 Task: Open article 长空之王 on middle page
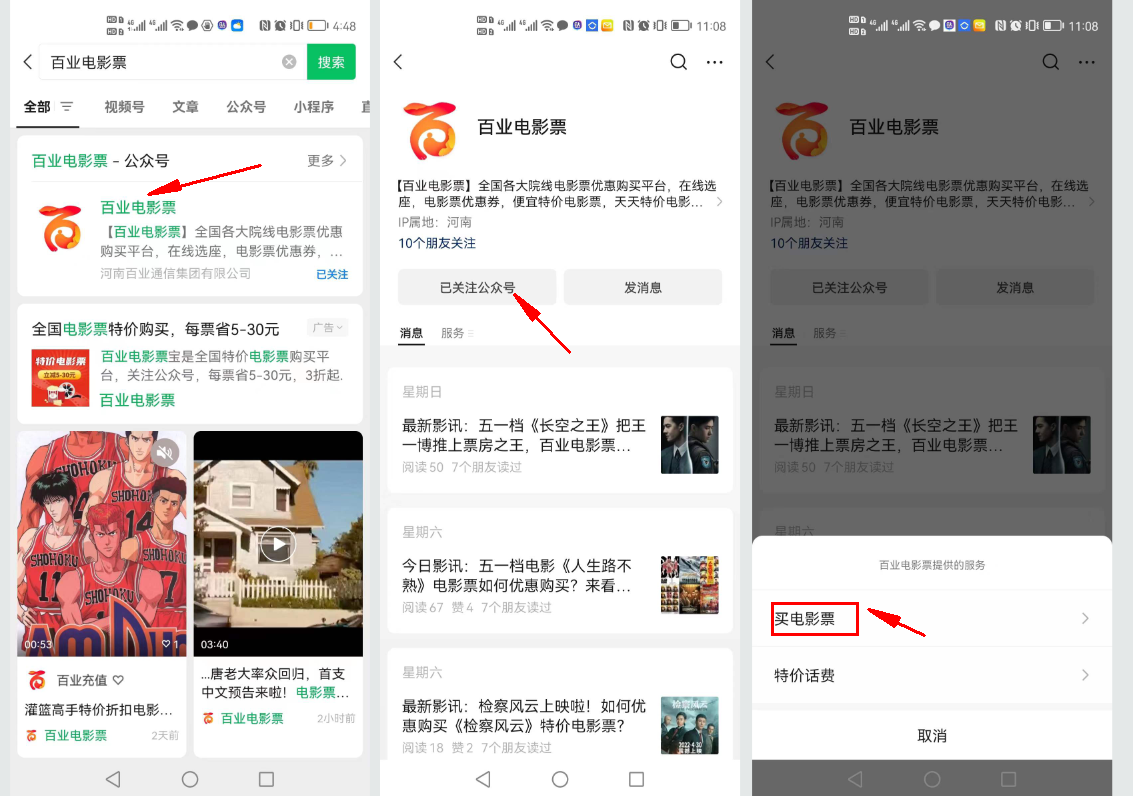525,436
